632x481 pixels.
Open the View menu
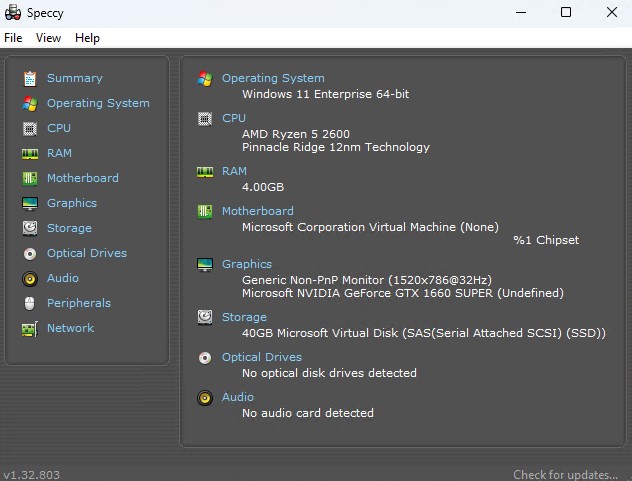[48, 38]
